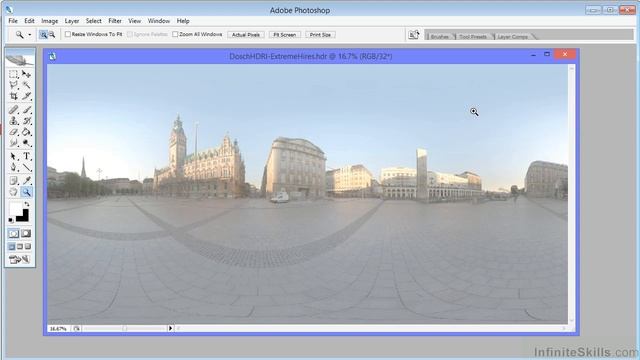Open the View menu
The width and height of the screenshot is (640, 360).
point(134,21)
